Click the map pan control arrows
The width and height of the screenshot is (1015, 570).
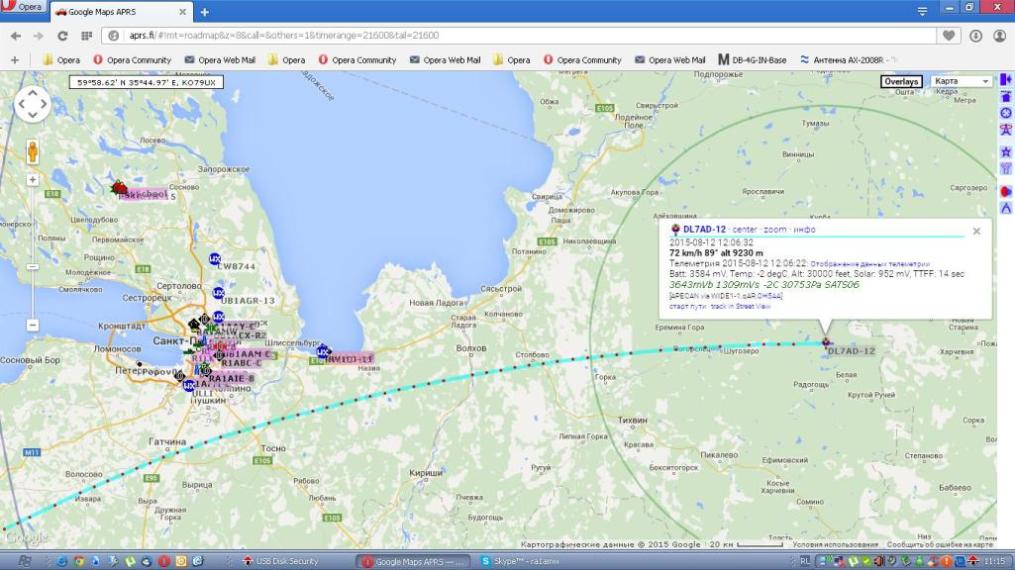[x=32, y=104]
